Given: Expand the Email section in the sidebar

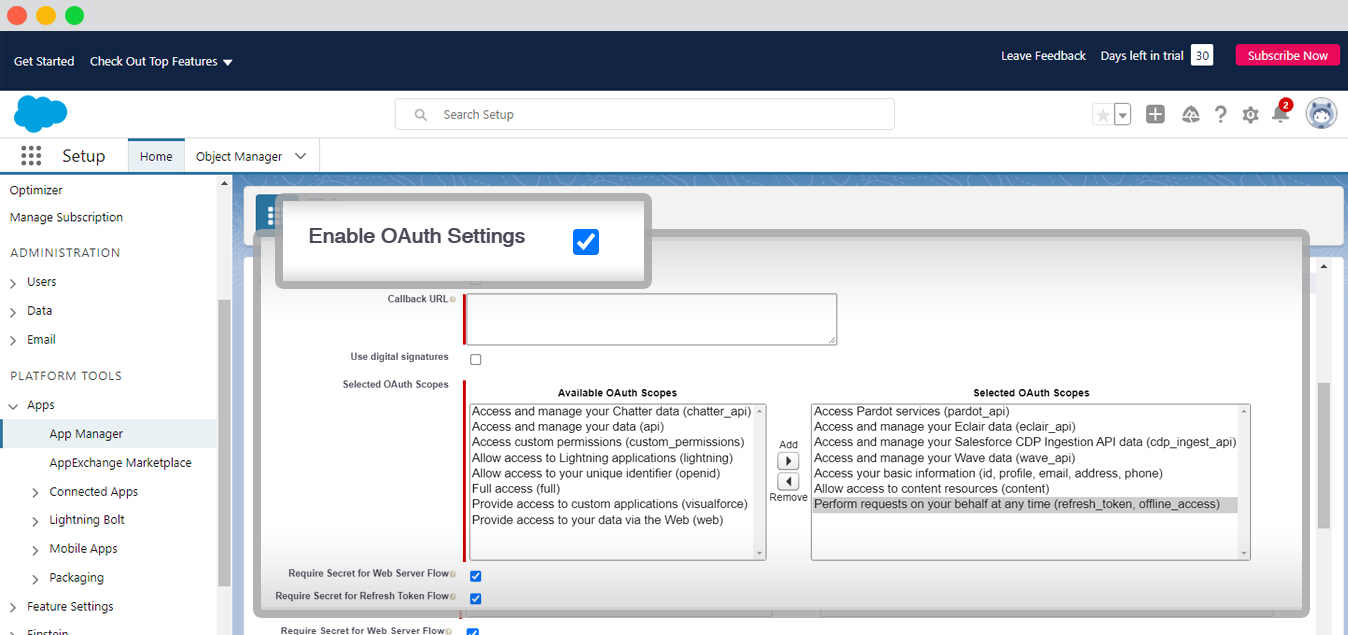Looking at the screenshot, I should (13, 341).
